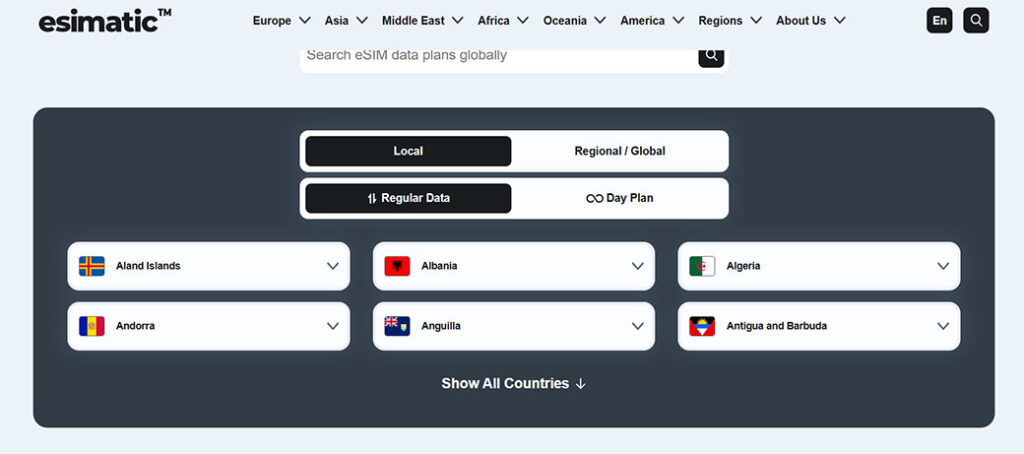Image resolution: width=1024 pixels, height=454 pixels.
Task: Expand the Albania dropdown arrow
Action: pyautogui.click(x=637, y=266)
